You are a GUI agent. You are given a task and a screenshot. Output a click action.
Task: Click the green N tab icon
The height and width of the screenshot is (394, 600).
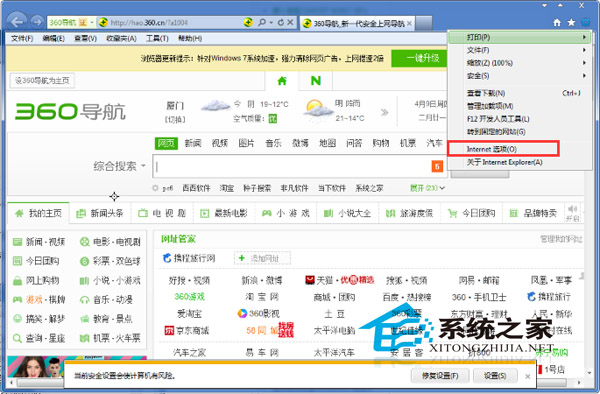tap(316, 81)
